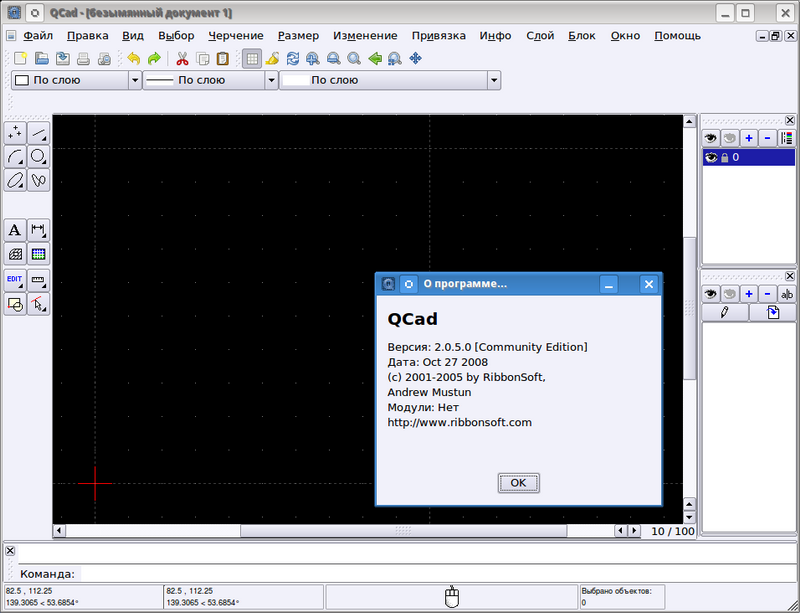Create a new document via toolbar icon
Screen dimensions: 800x613
(x=20, y=59)
